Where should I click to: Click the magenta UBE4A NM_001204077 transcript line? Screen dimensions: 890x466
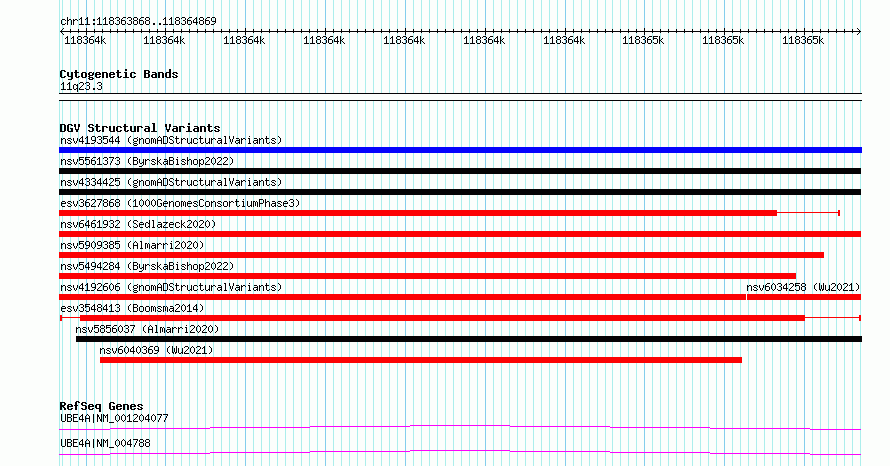460,427
